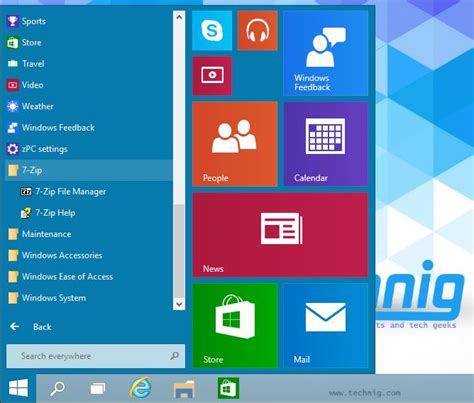Viewport: 474px width, 403px height.
Task: Open the Video player tile
Action: (x=212, y=76)
